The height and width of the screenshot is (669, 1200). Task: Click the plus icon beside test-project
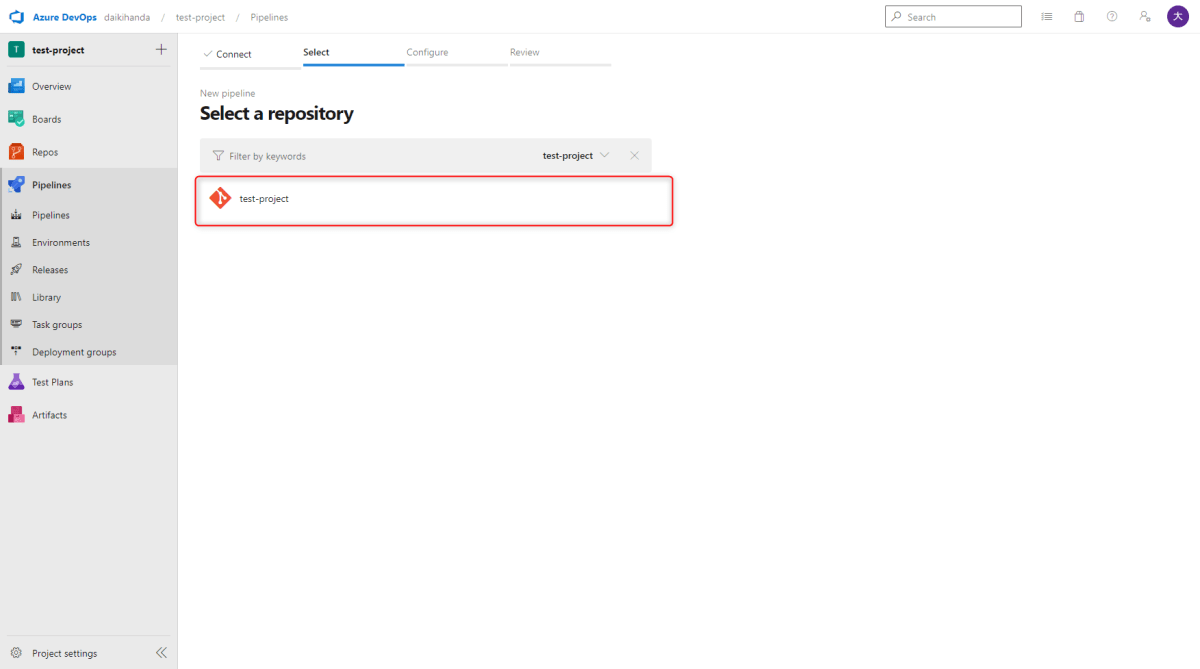161,50
